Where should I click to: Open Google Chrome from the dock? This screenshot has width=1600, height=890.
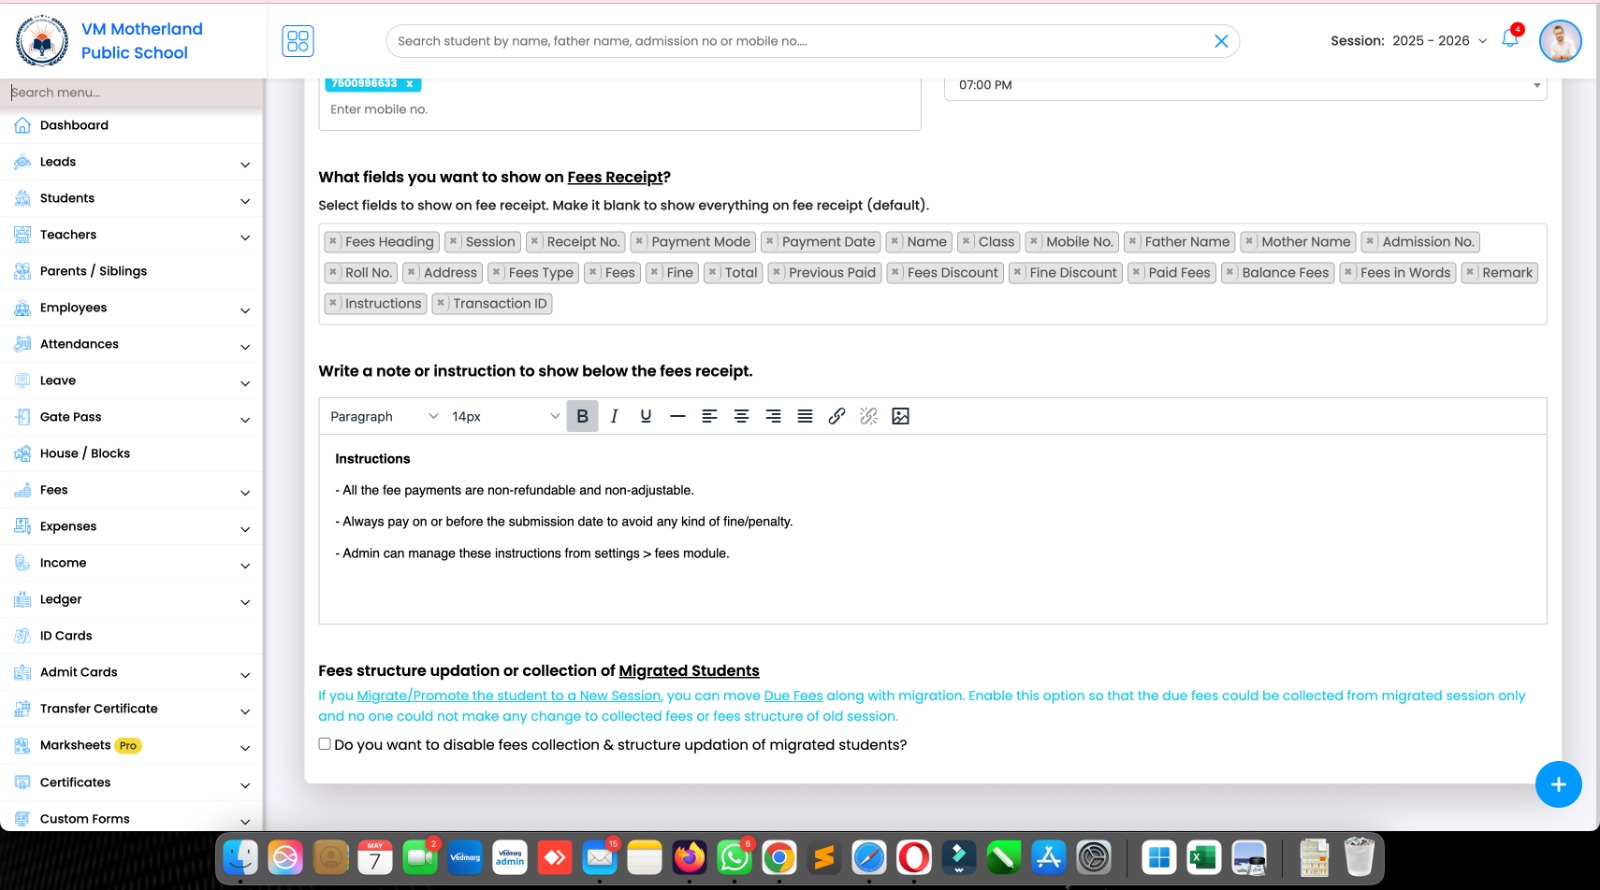[779, 858]
